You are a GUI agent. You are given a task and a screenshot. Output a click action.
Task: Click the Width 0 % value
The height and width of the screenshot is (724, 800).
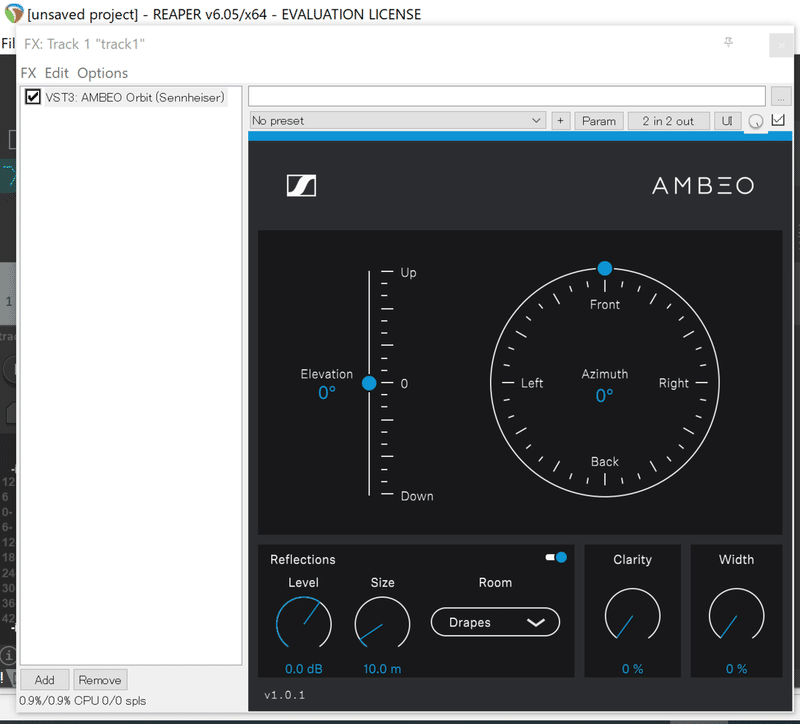(736, 669)
